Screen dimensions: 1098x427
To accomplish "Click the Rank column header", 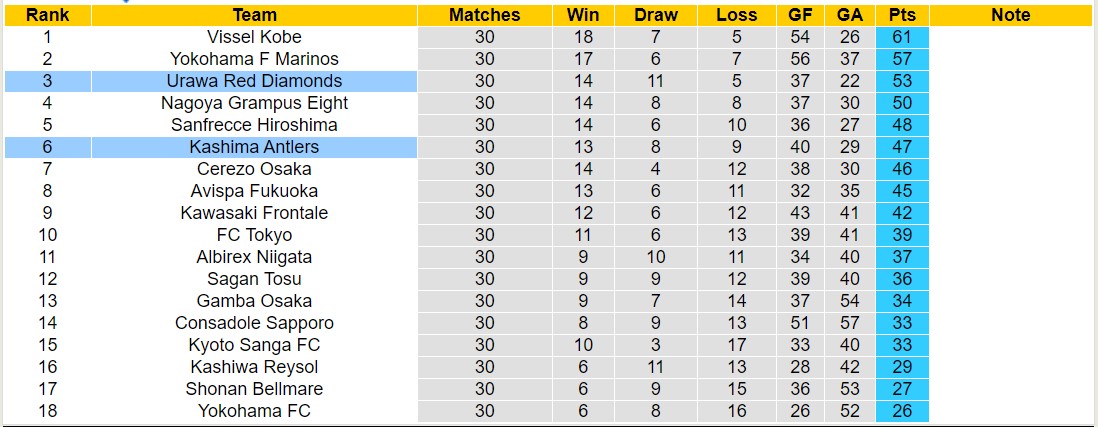I will (46, 15).
